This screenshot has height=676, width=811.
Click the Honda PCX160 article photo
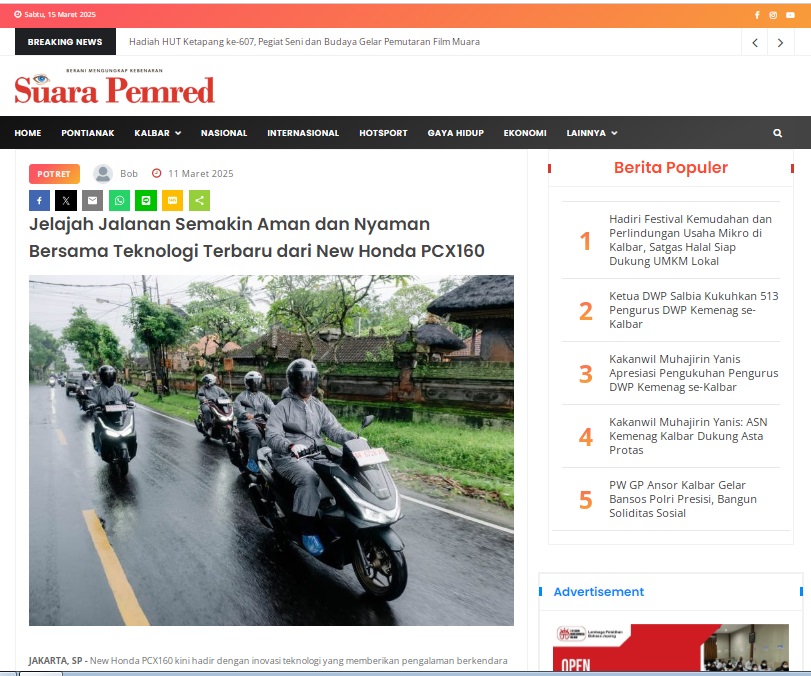272,450
